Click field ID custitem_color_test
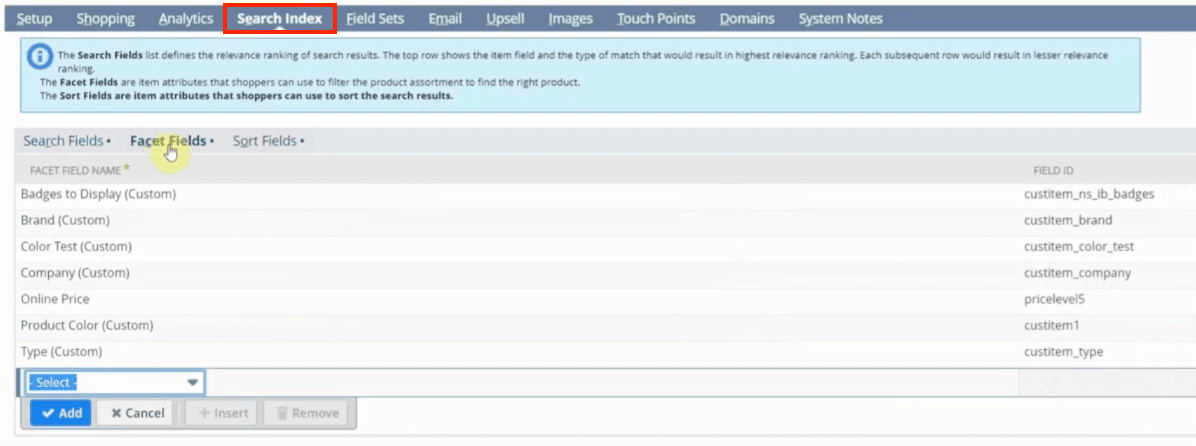 tap(1079, 247)
